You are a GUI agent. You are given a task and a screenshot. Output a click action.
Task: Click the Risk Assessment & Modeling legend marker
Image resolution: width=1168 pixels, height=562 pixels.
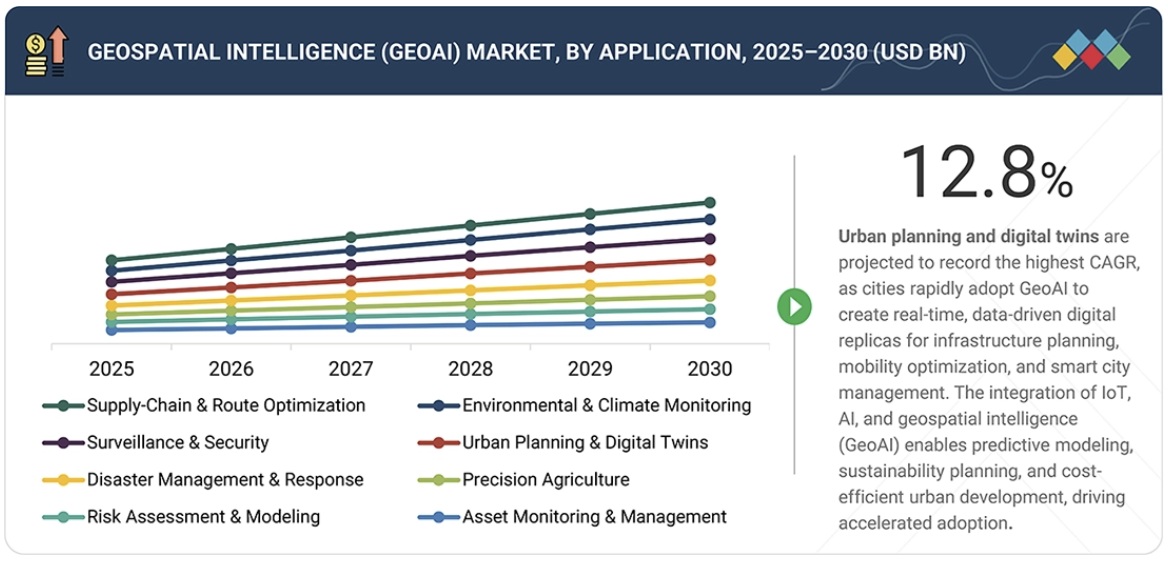(x=63, y=517)
